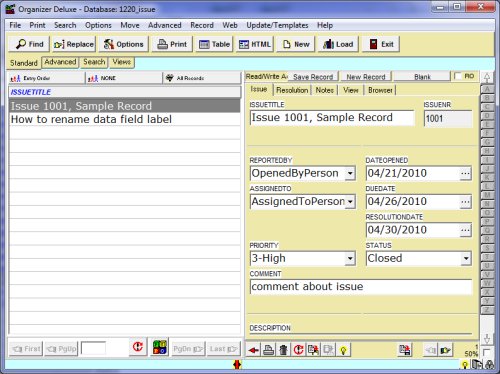Screen dimensions: 500x374
Task: Open the STATUS dropdown list
Action: pyautogui.click(x=466, y=258)
